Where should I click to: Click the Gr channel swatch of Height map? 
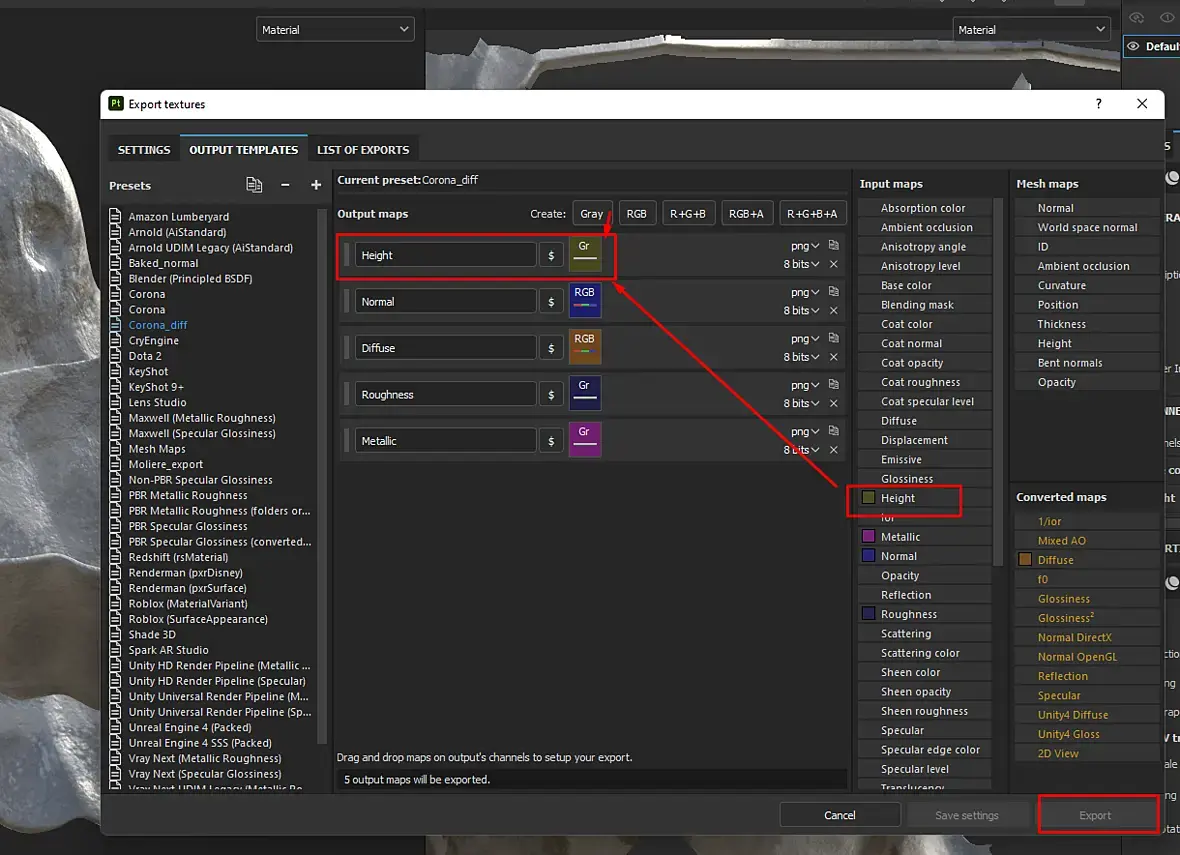tap(584, 254)
